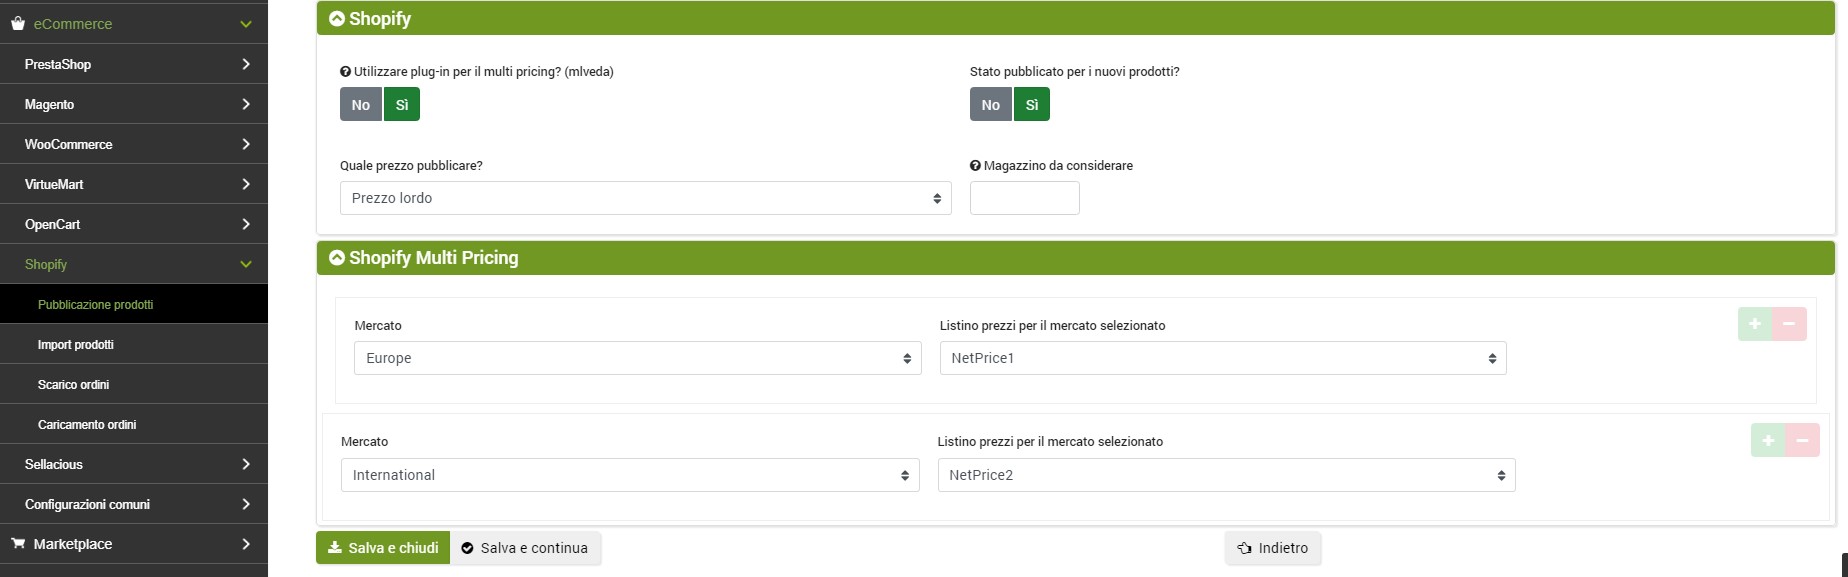Expand the PrestaShop sidebar menu
Image resolution: width=1848 pixels, height=577 pixels.
coord(134,64)
